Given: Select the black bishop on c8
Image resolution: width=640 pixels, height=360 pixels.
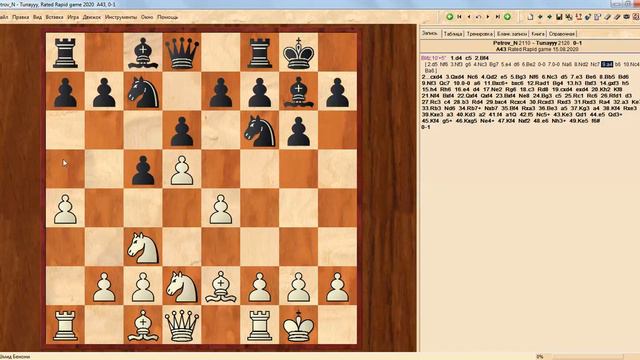Looking at the screenshot, I should 143,52.
